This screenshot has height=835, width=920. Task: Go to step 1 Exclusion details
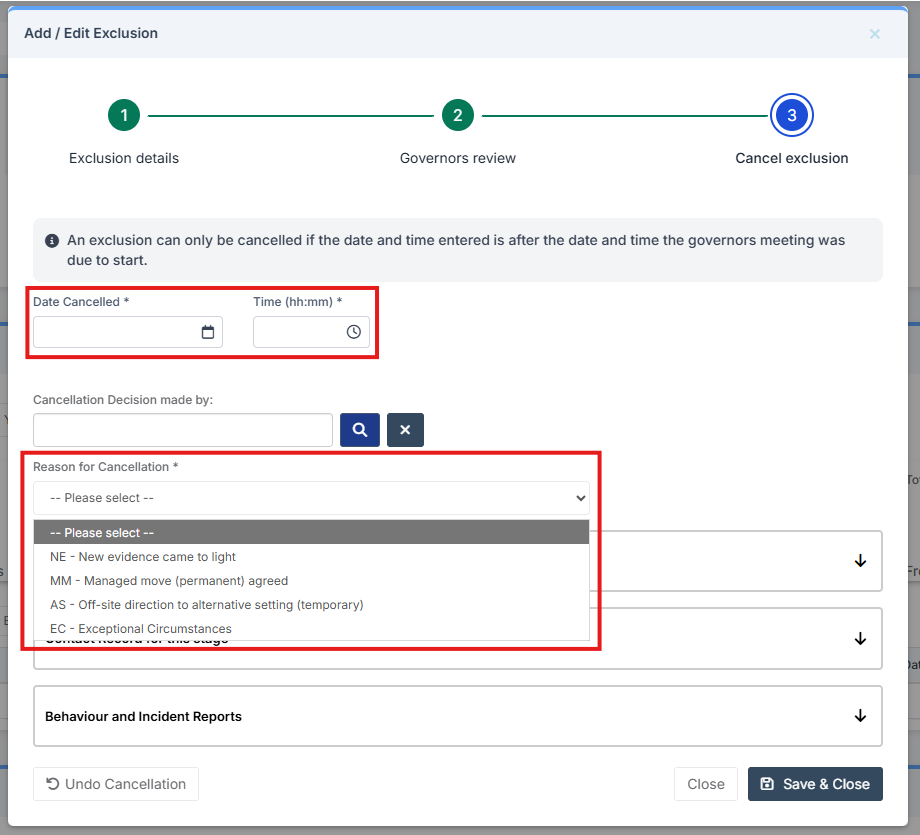[124, 115]
